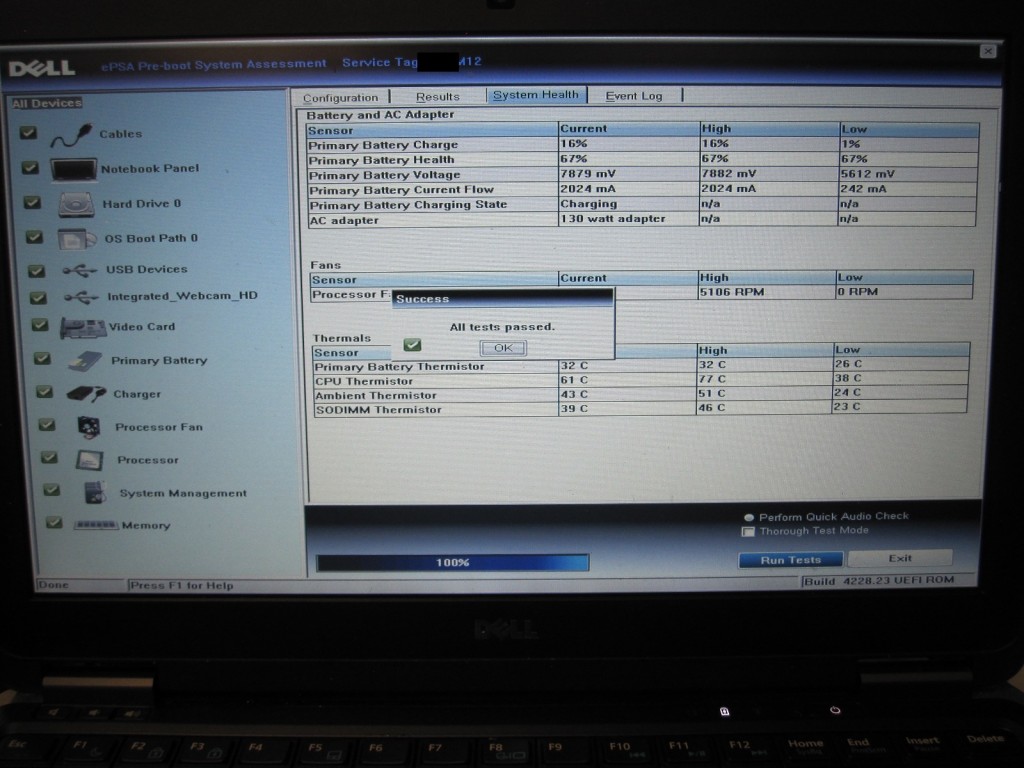
Task: Click the Memory module icon
Action: coord(96,525)
